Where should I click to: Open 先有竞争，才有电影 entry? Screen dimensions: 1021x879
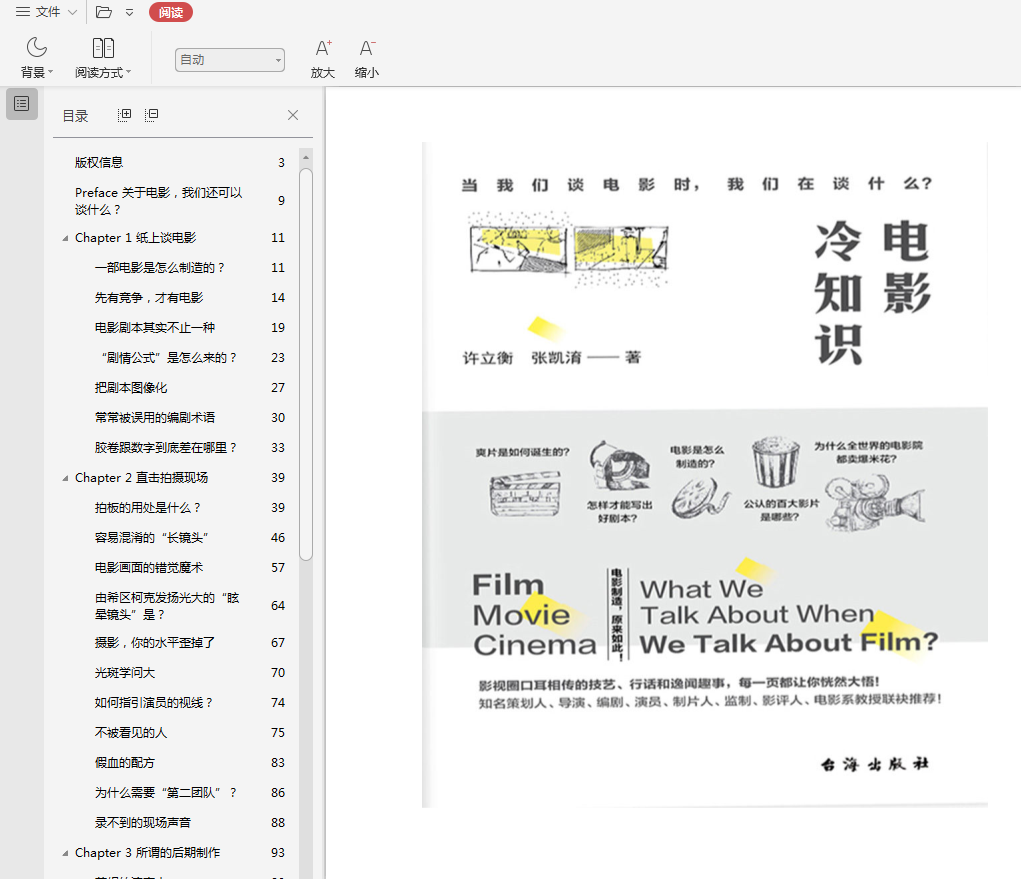click(x=149, y=298)
